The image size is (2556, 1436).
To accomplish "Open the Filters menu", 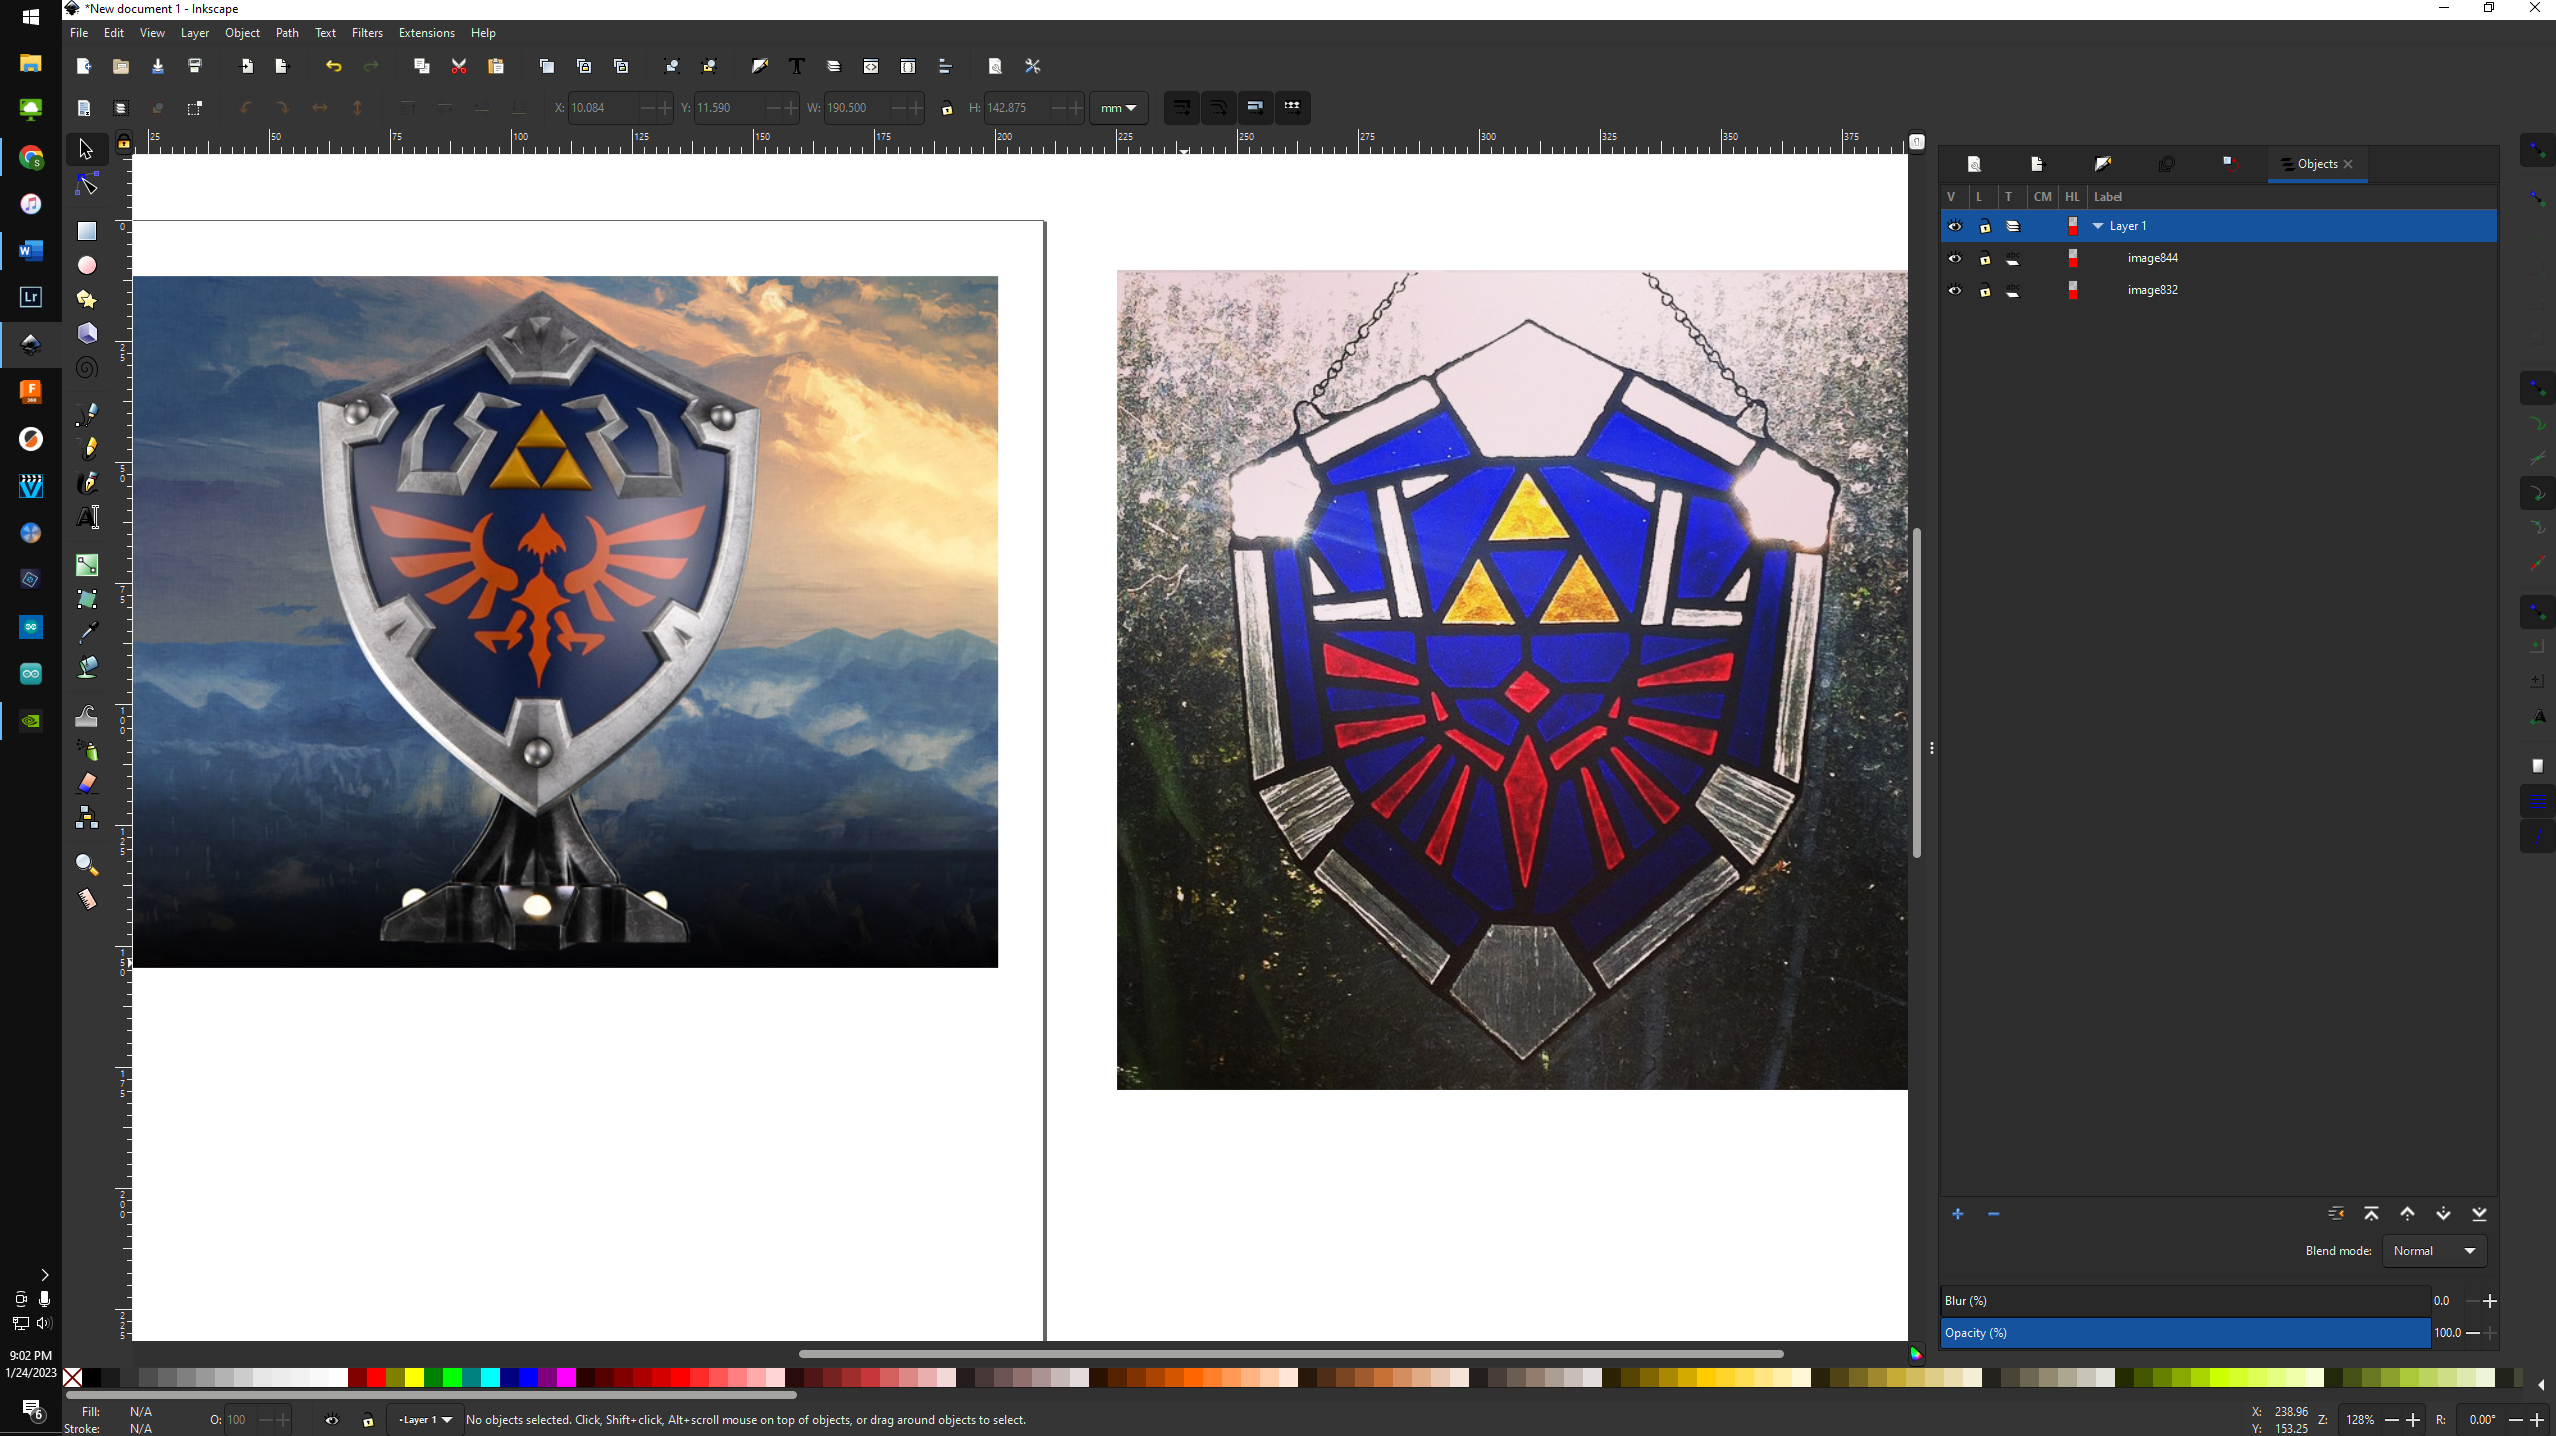I will click(x=367, y=33).
